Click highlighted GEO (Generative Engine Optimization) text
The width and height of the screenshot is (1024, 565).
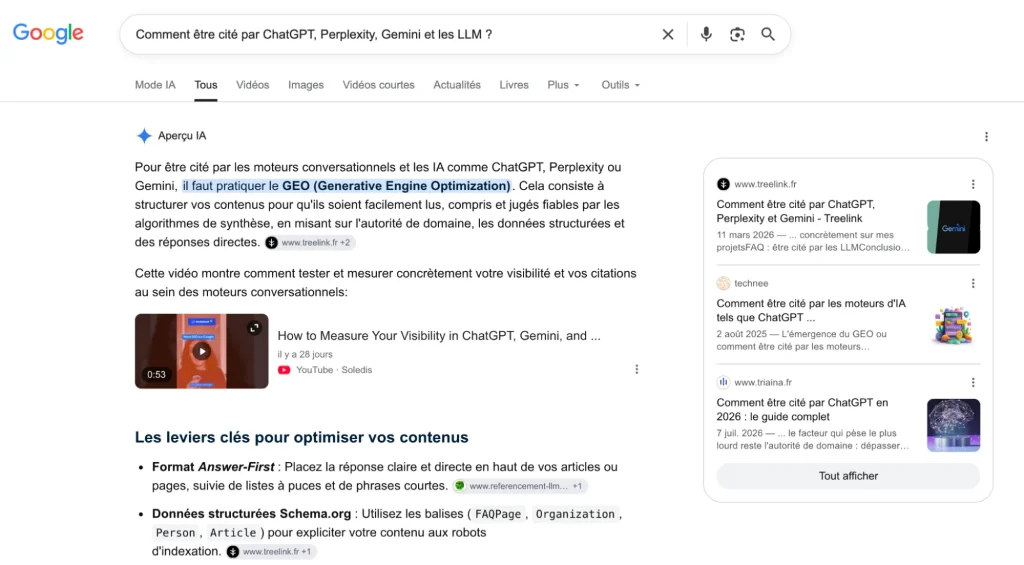coord(396,186)
